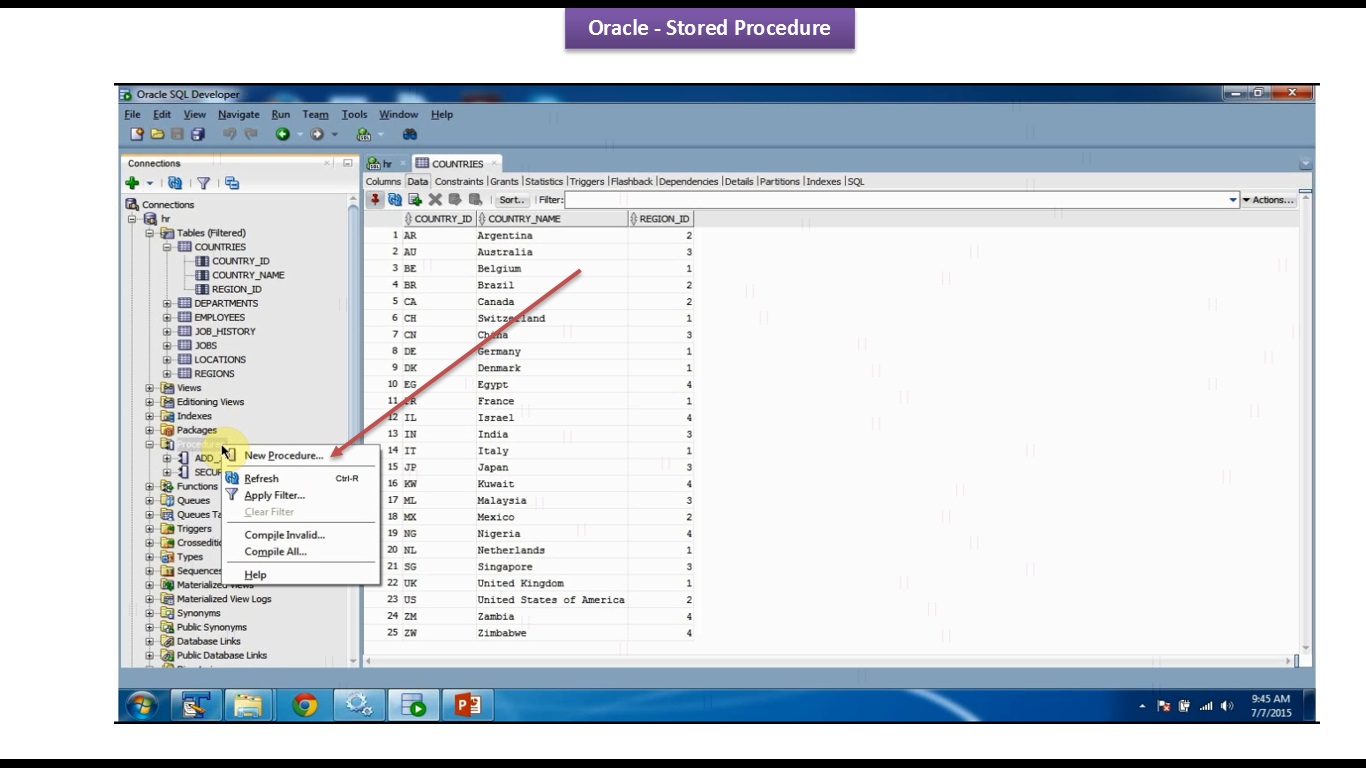Expand the Packages node
1366x768 pixels.
coord(149,430)
